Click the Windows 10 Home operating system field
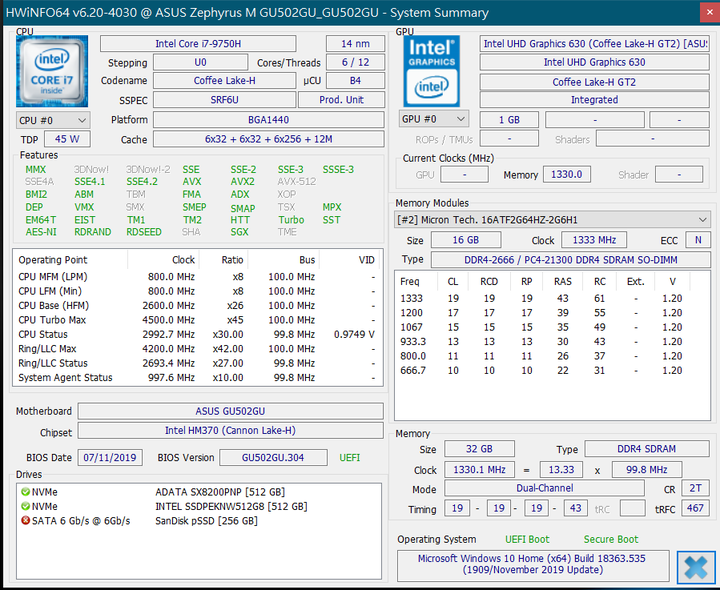This screenshot has height=590, width=720. tap(533, 564)
